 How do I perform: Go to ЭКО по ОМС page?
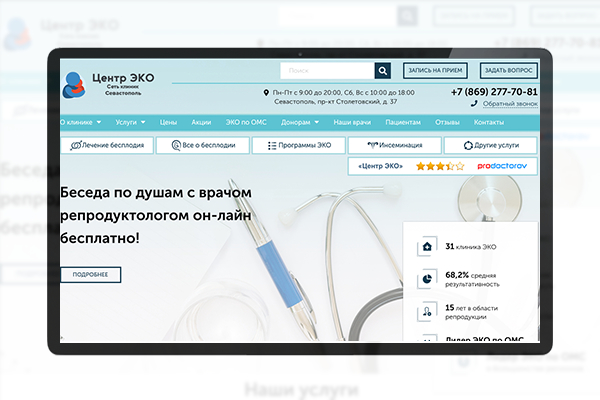click(x=246, y=122)
